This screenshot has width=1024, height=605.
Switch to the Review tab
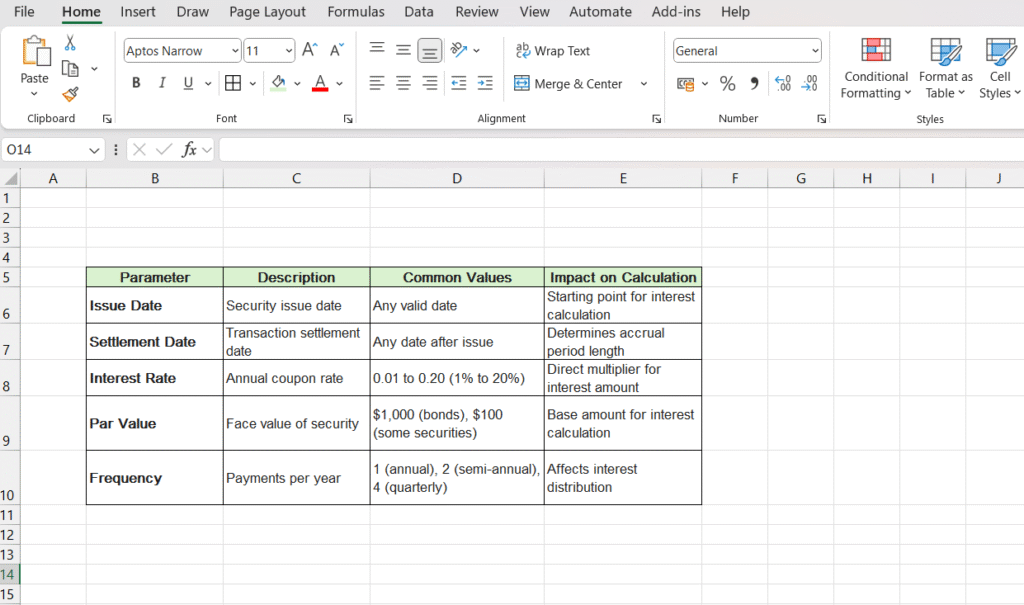click(x=477, y=12)
